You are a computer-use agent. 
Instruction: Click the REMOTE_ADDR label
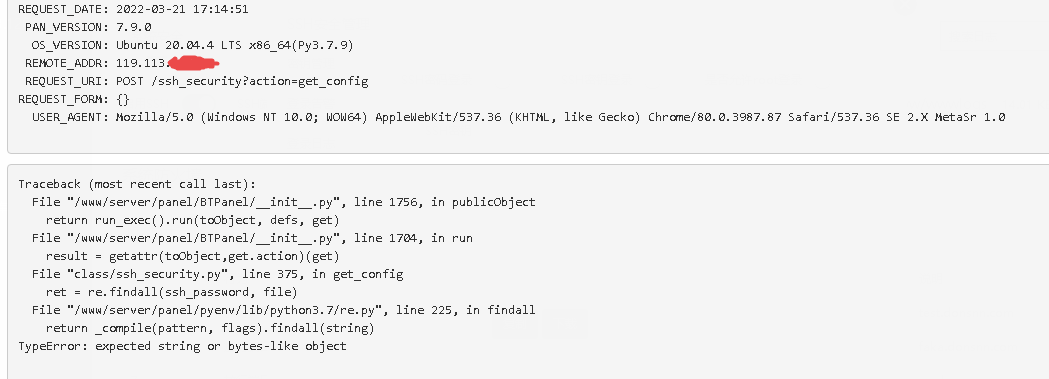point(67,64)
